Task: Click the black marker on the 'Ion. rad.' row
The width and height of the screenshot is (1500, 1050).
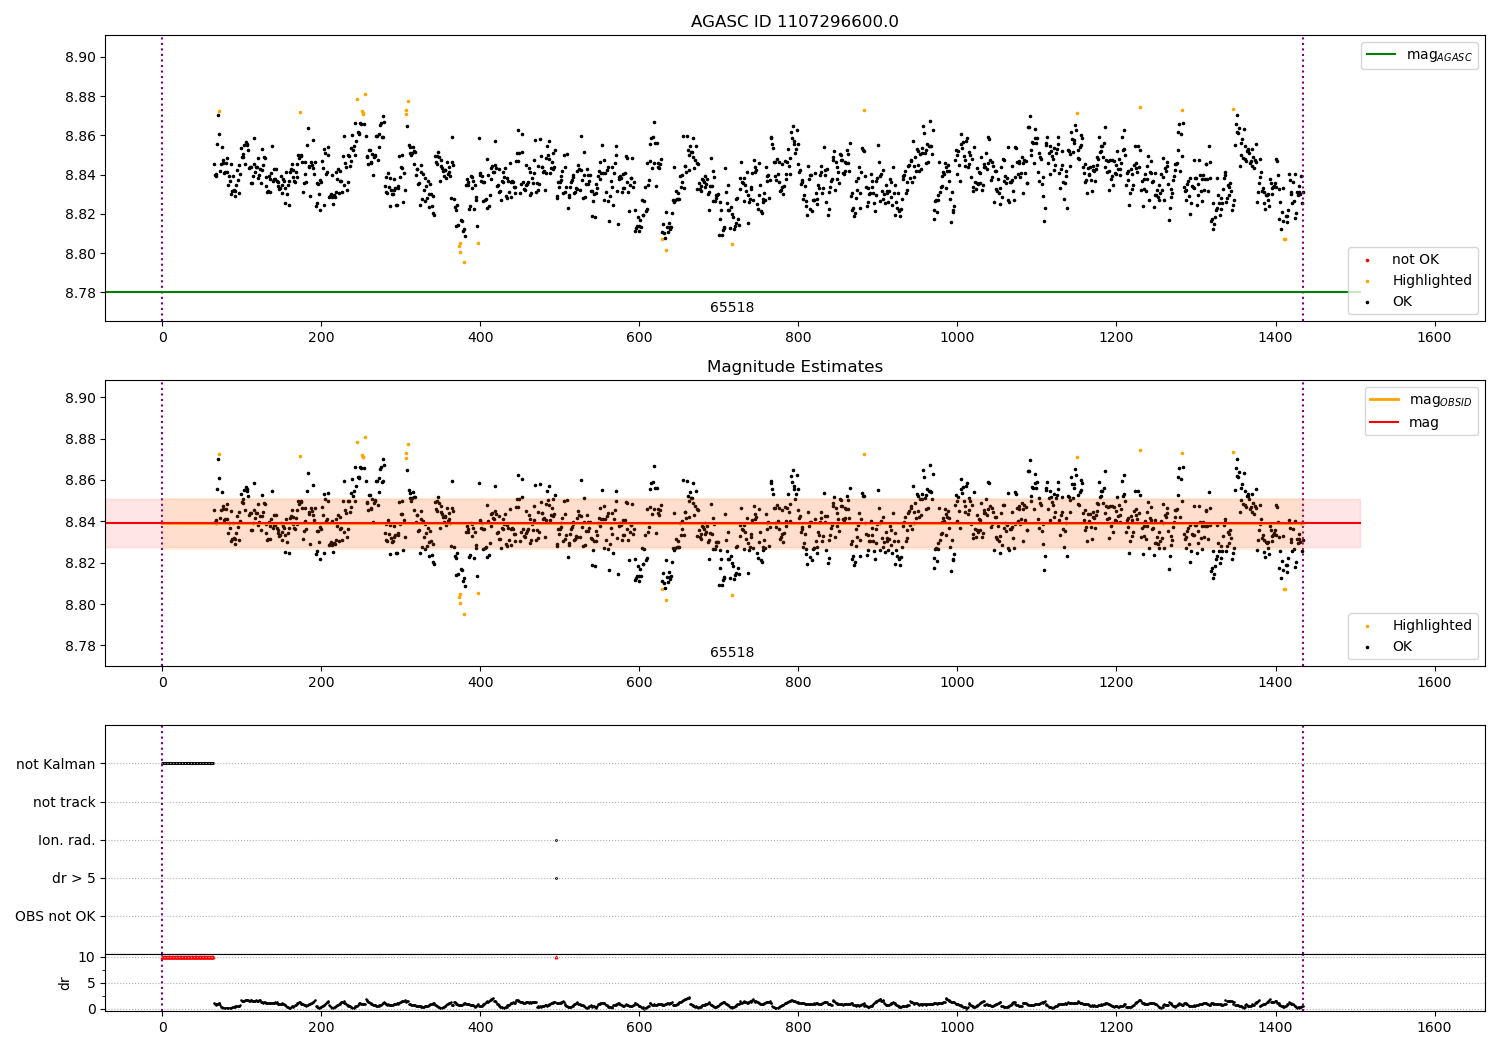Action: tap(556, 840)
